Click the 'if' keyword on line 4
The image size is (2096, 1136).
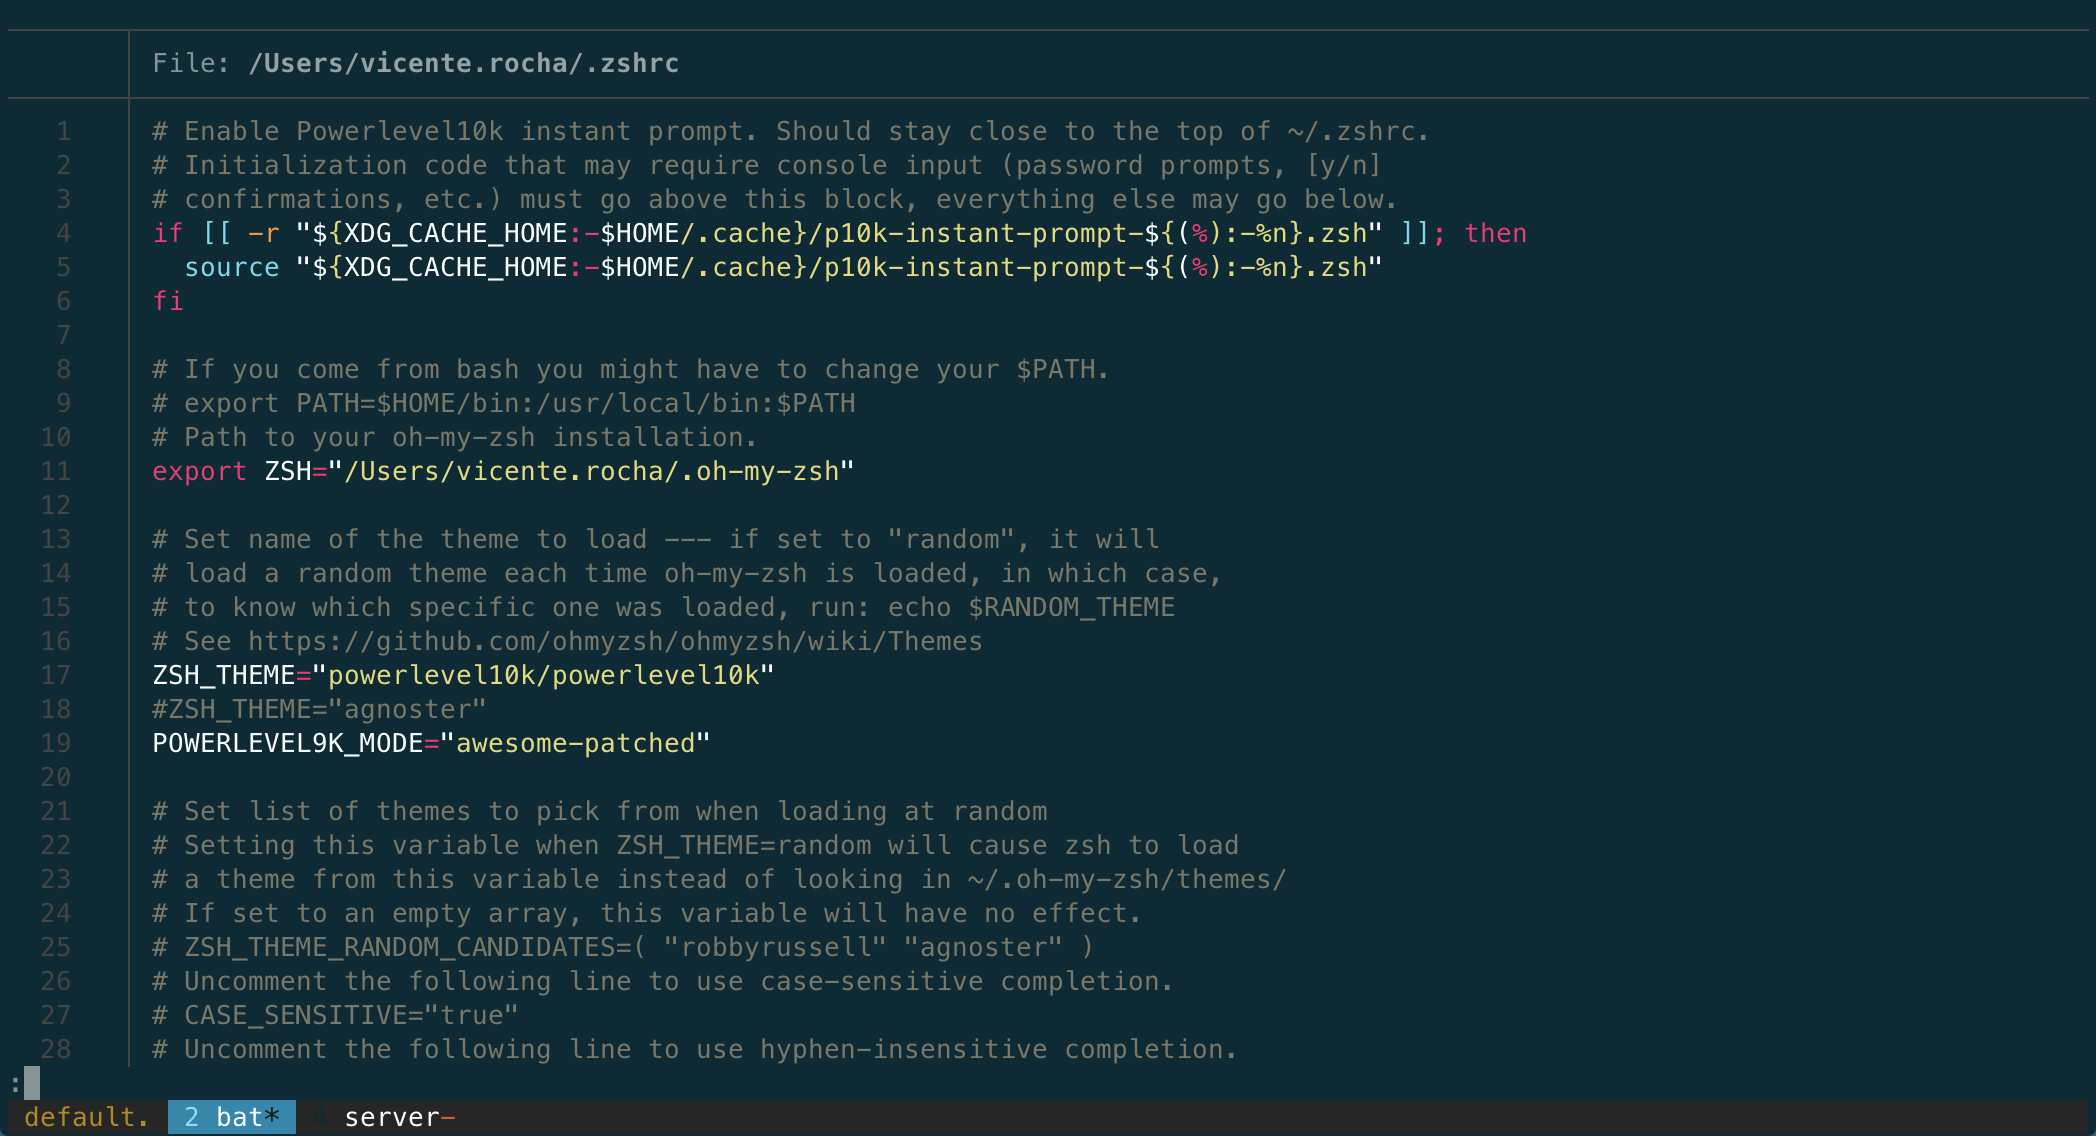(x=168, y=233)
